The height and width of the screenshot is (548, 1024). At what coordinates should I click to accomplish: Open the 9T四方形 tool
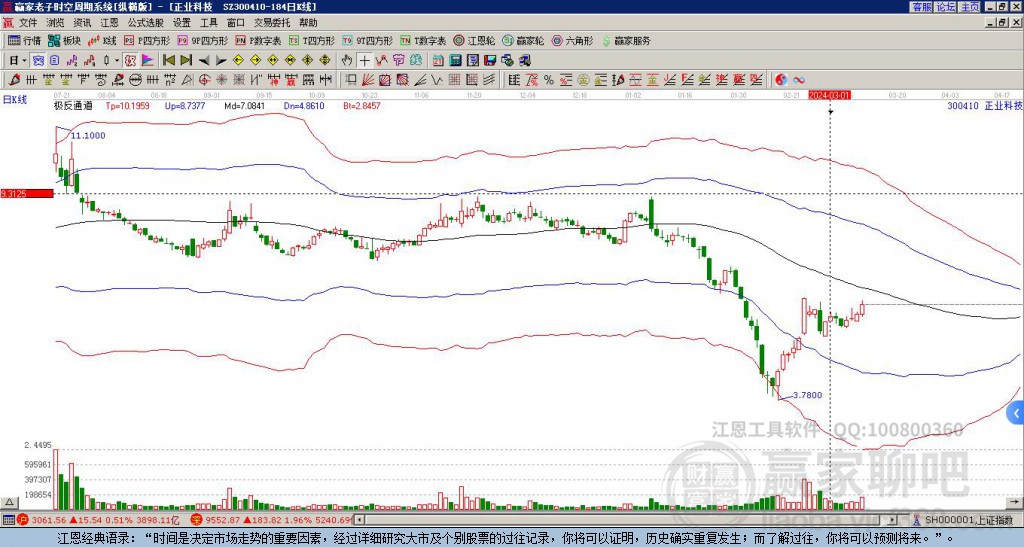(x=368, y=40)
